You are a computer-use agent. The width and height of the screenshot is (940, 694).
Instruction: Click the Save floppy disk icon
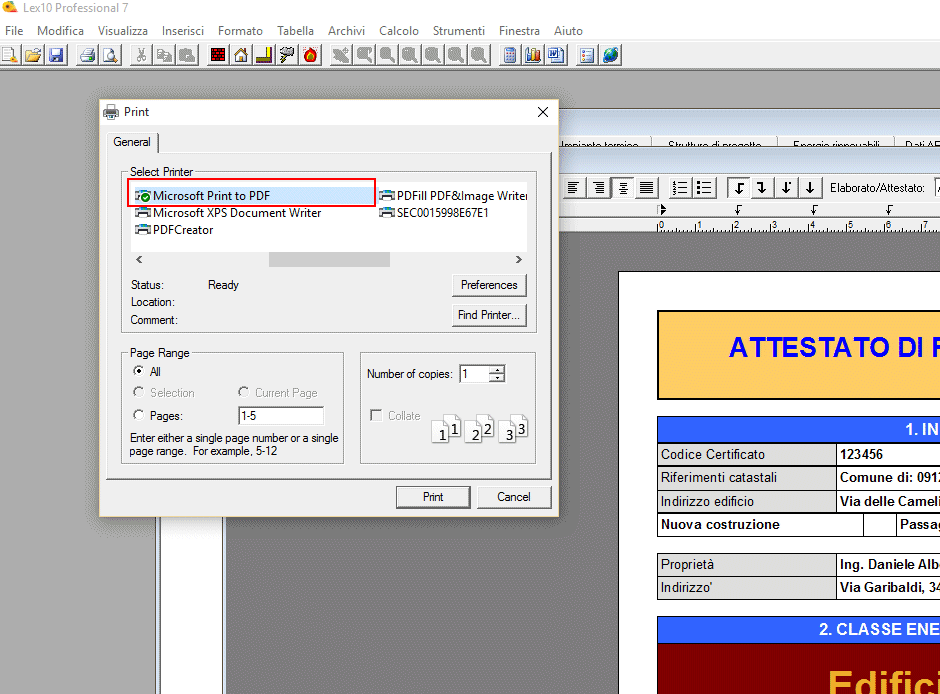tap(56, 55)
